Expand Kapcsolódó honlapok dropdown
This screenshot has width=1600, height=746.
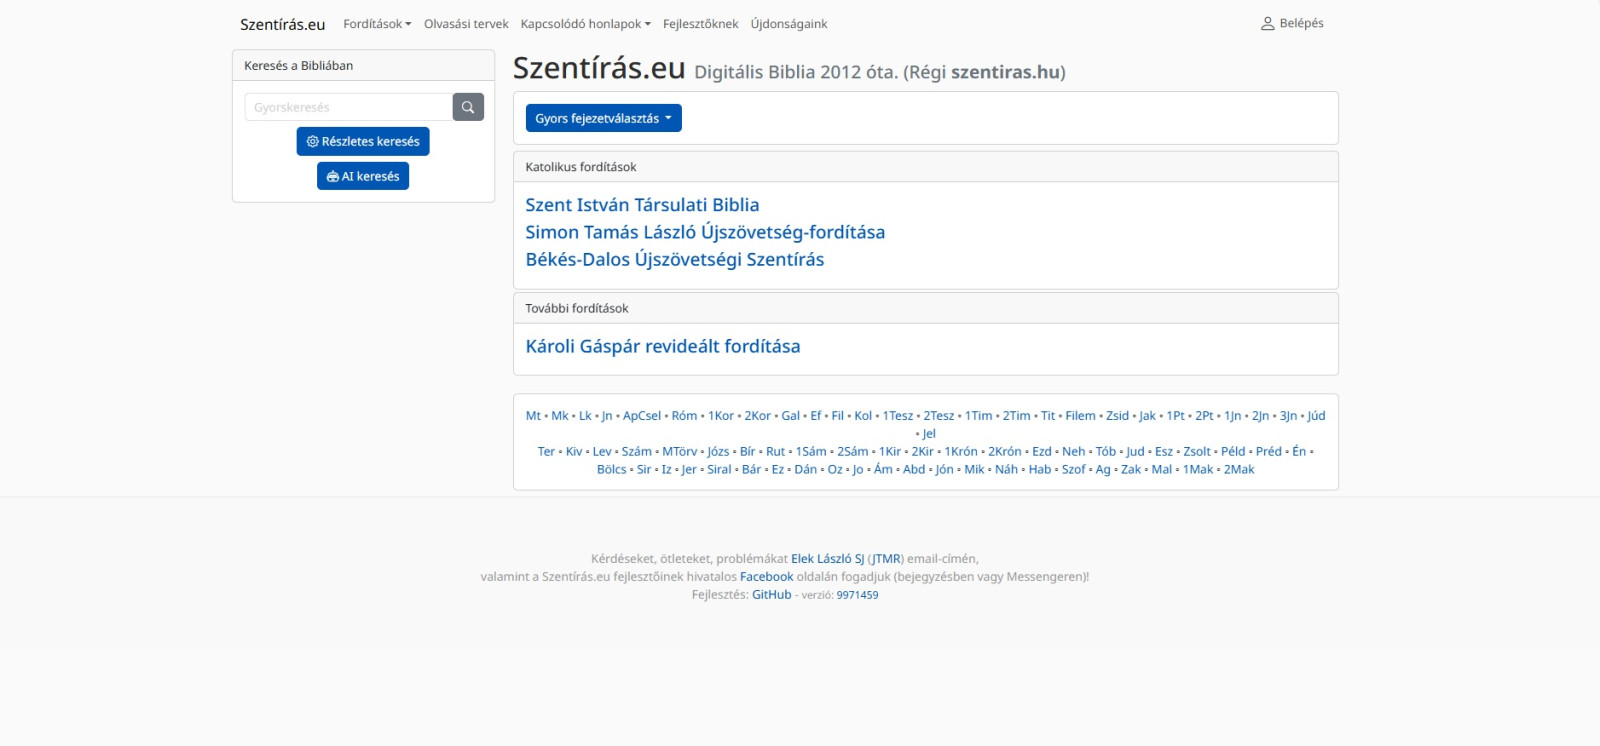point(585,24)
